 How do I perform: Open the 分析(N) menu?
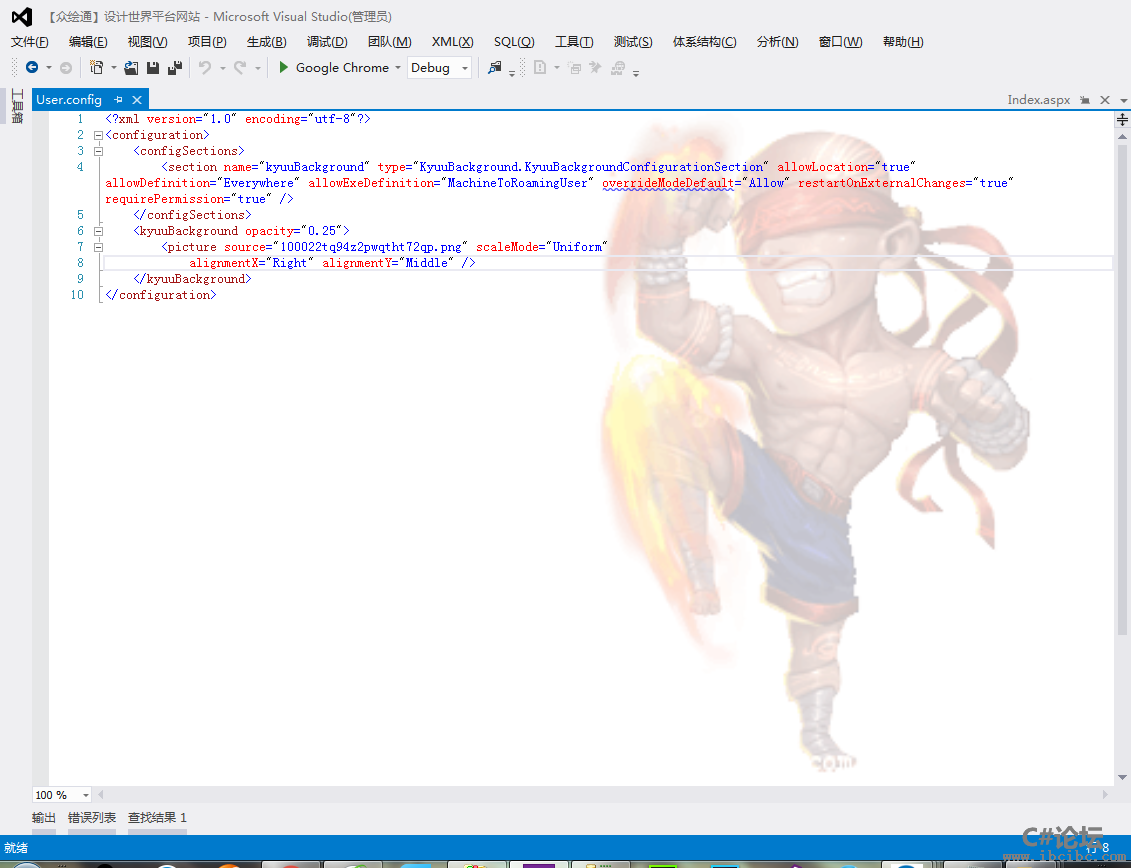777,42
